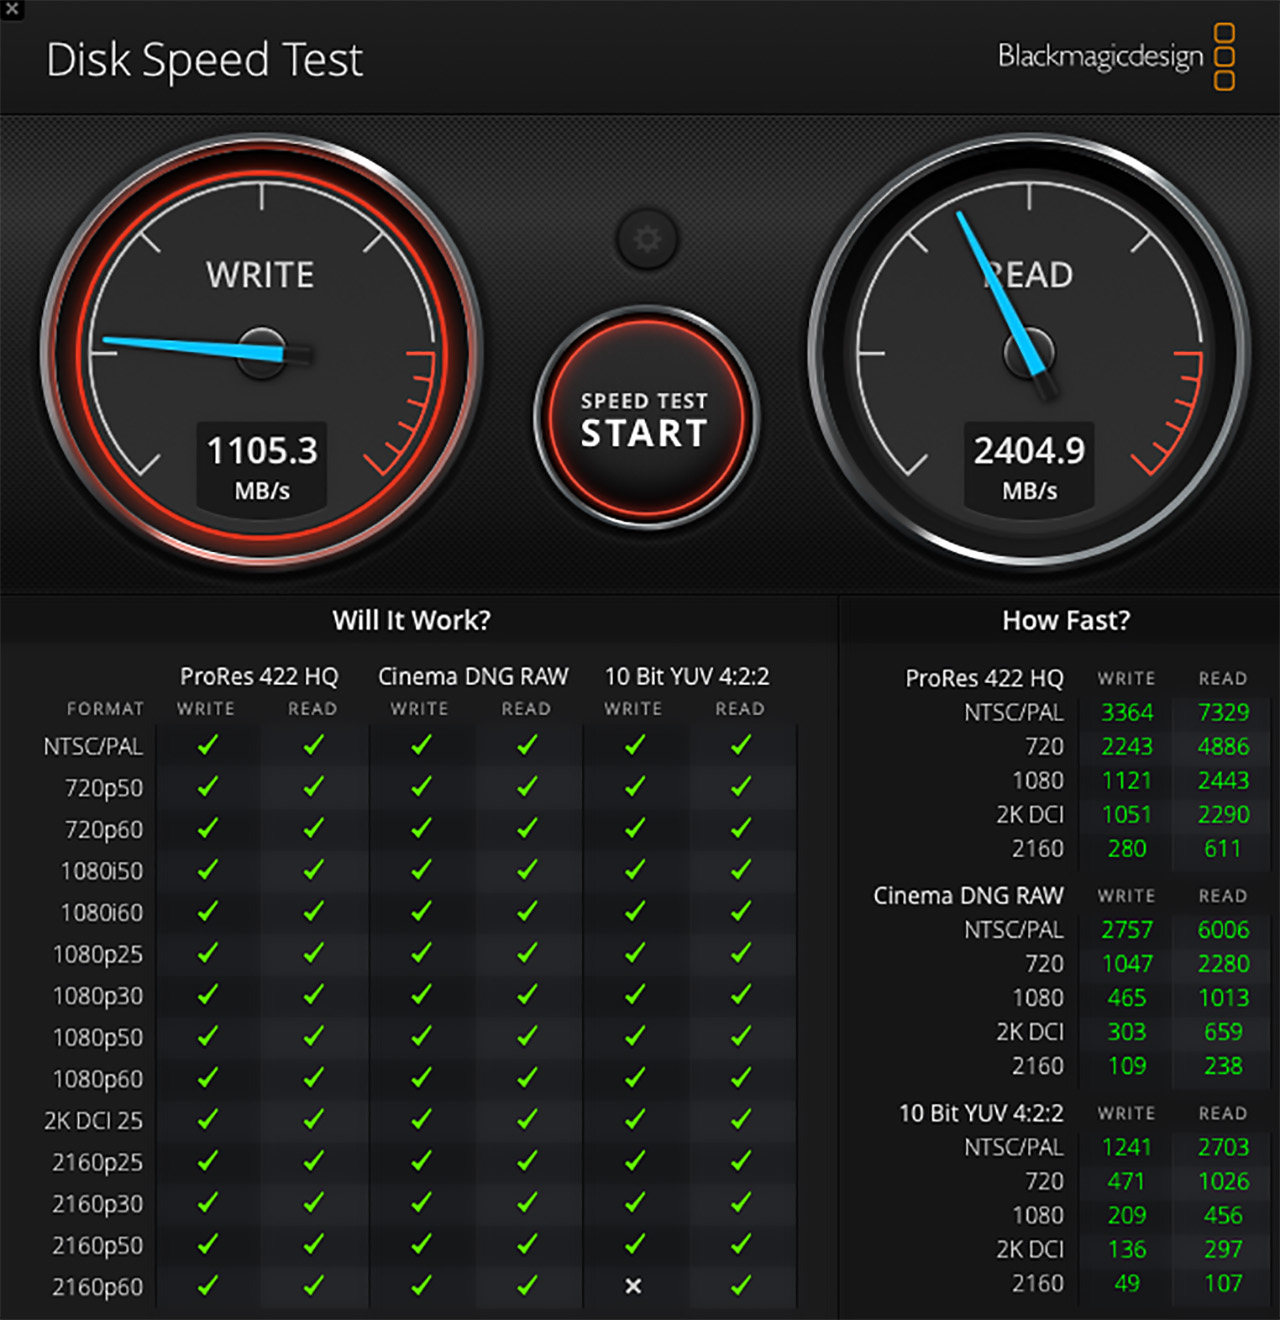Click the 2404.9 MB/s read readout
This screenshot has width=1280, height=1320.
coord(1029,466)
